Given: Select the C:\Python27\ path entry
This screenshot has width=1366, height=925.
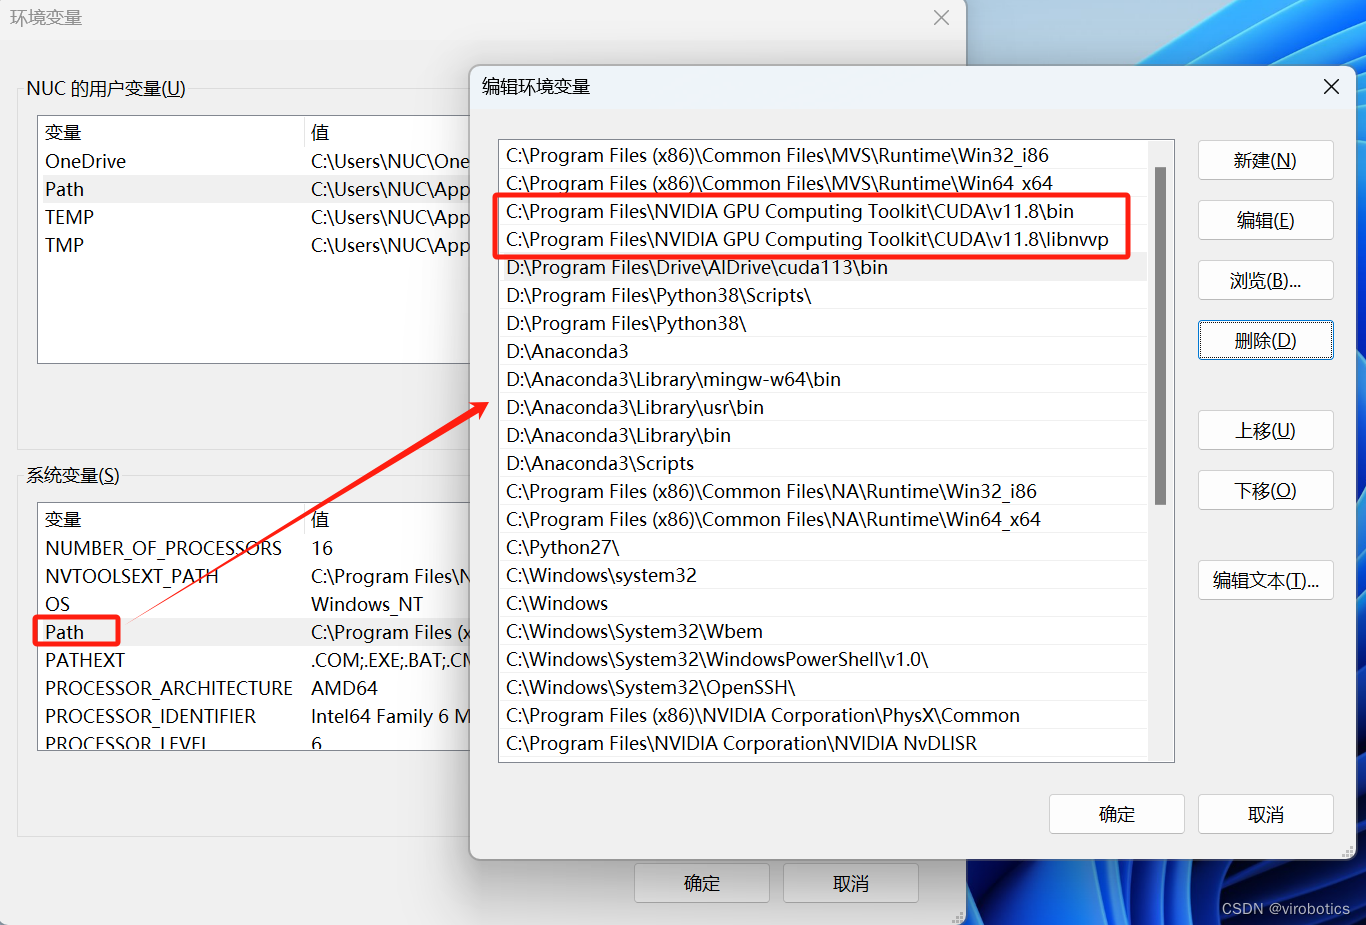Looking at the screenshot, I should pos(823,547).
